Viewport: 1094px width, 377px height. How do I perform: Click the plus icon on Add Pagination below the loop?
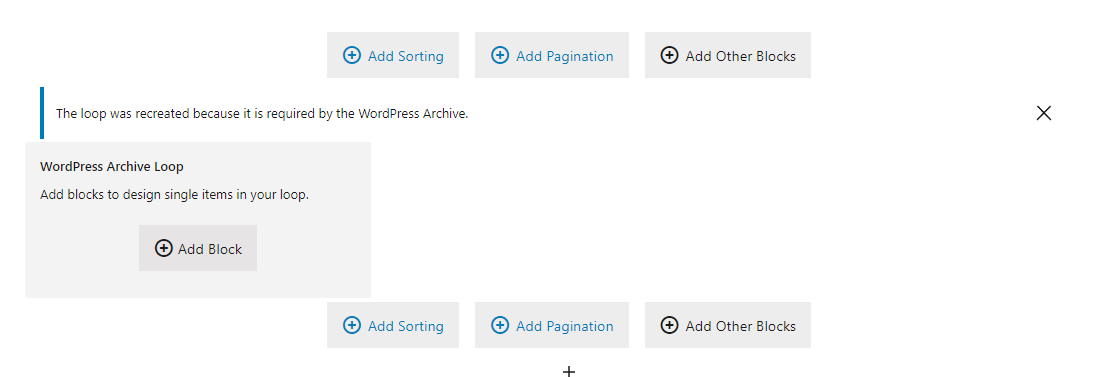tap(500, 325)
